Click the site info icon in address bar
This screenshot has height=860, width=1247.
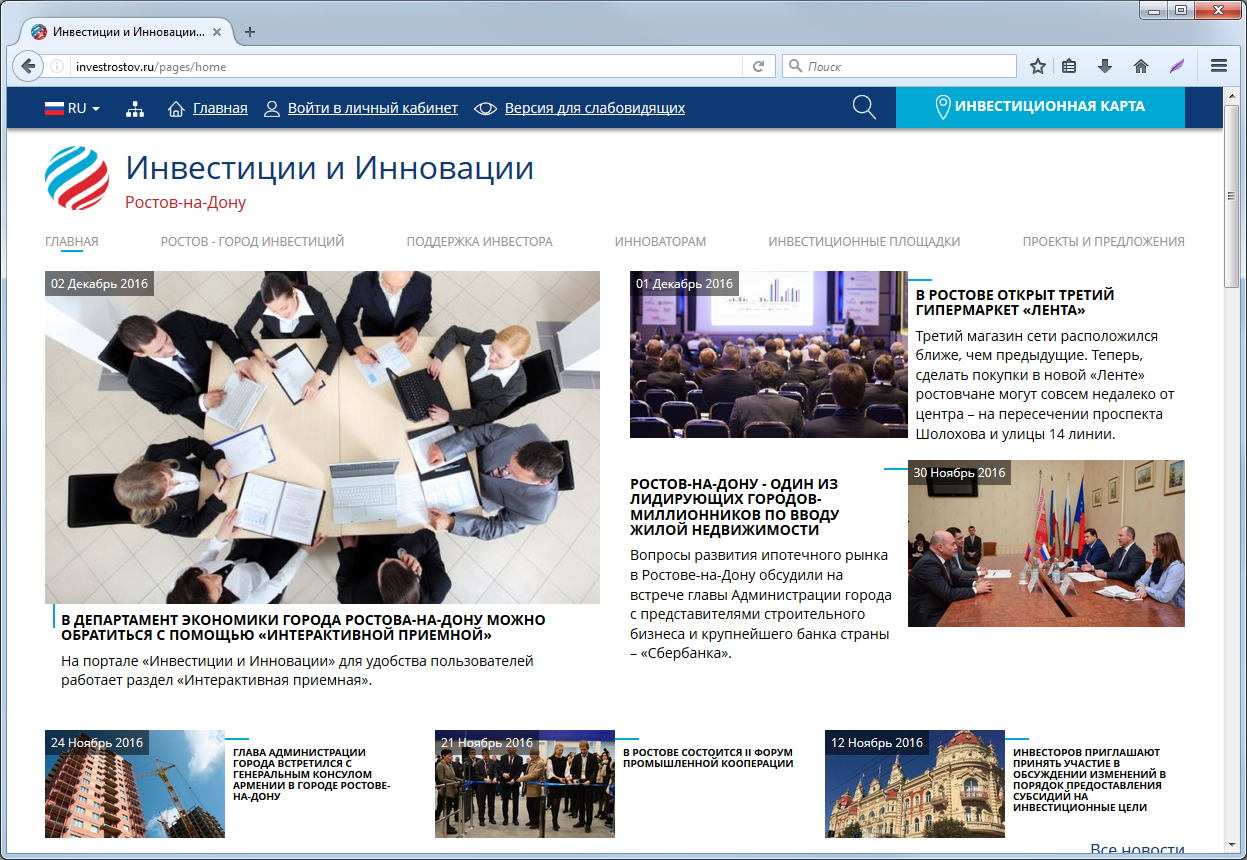[59, 67]
